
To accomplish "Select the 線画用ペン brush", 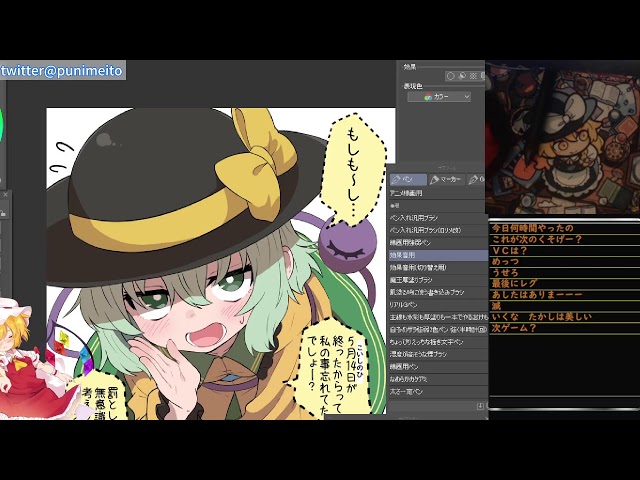I will click(437, 367).
